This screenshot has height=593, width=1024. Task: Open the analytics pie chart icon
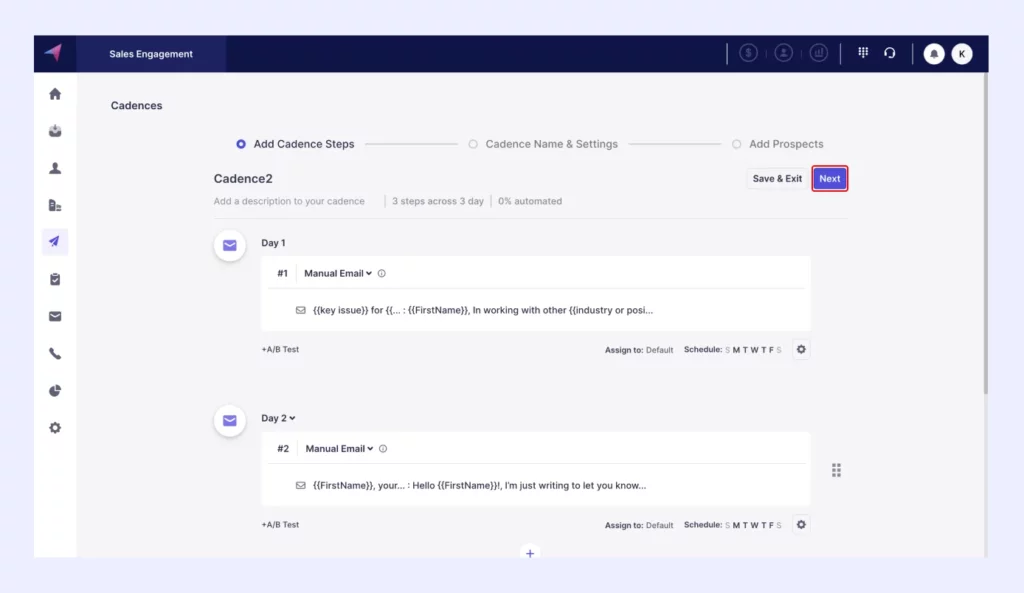(55, 391)
